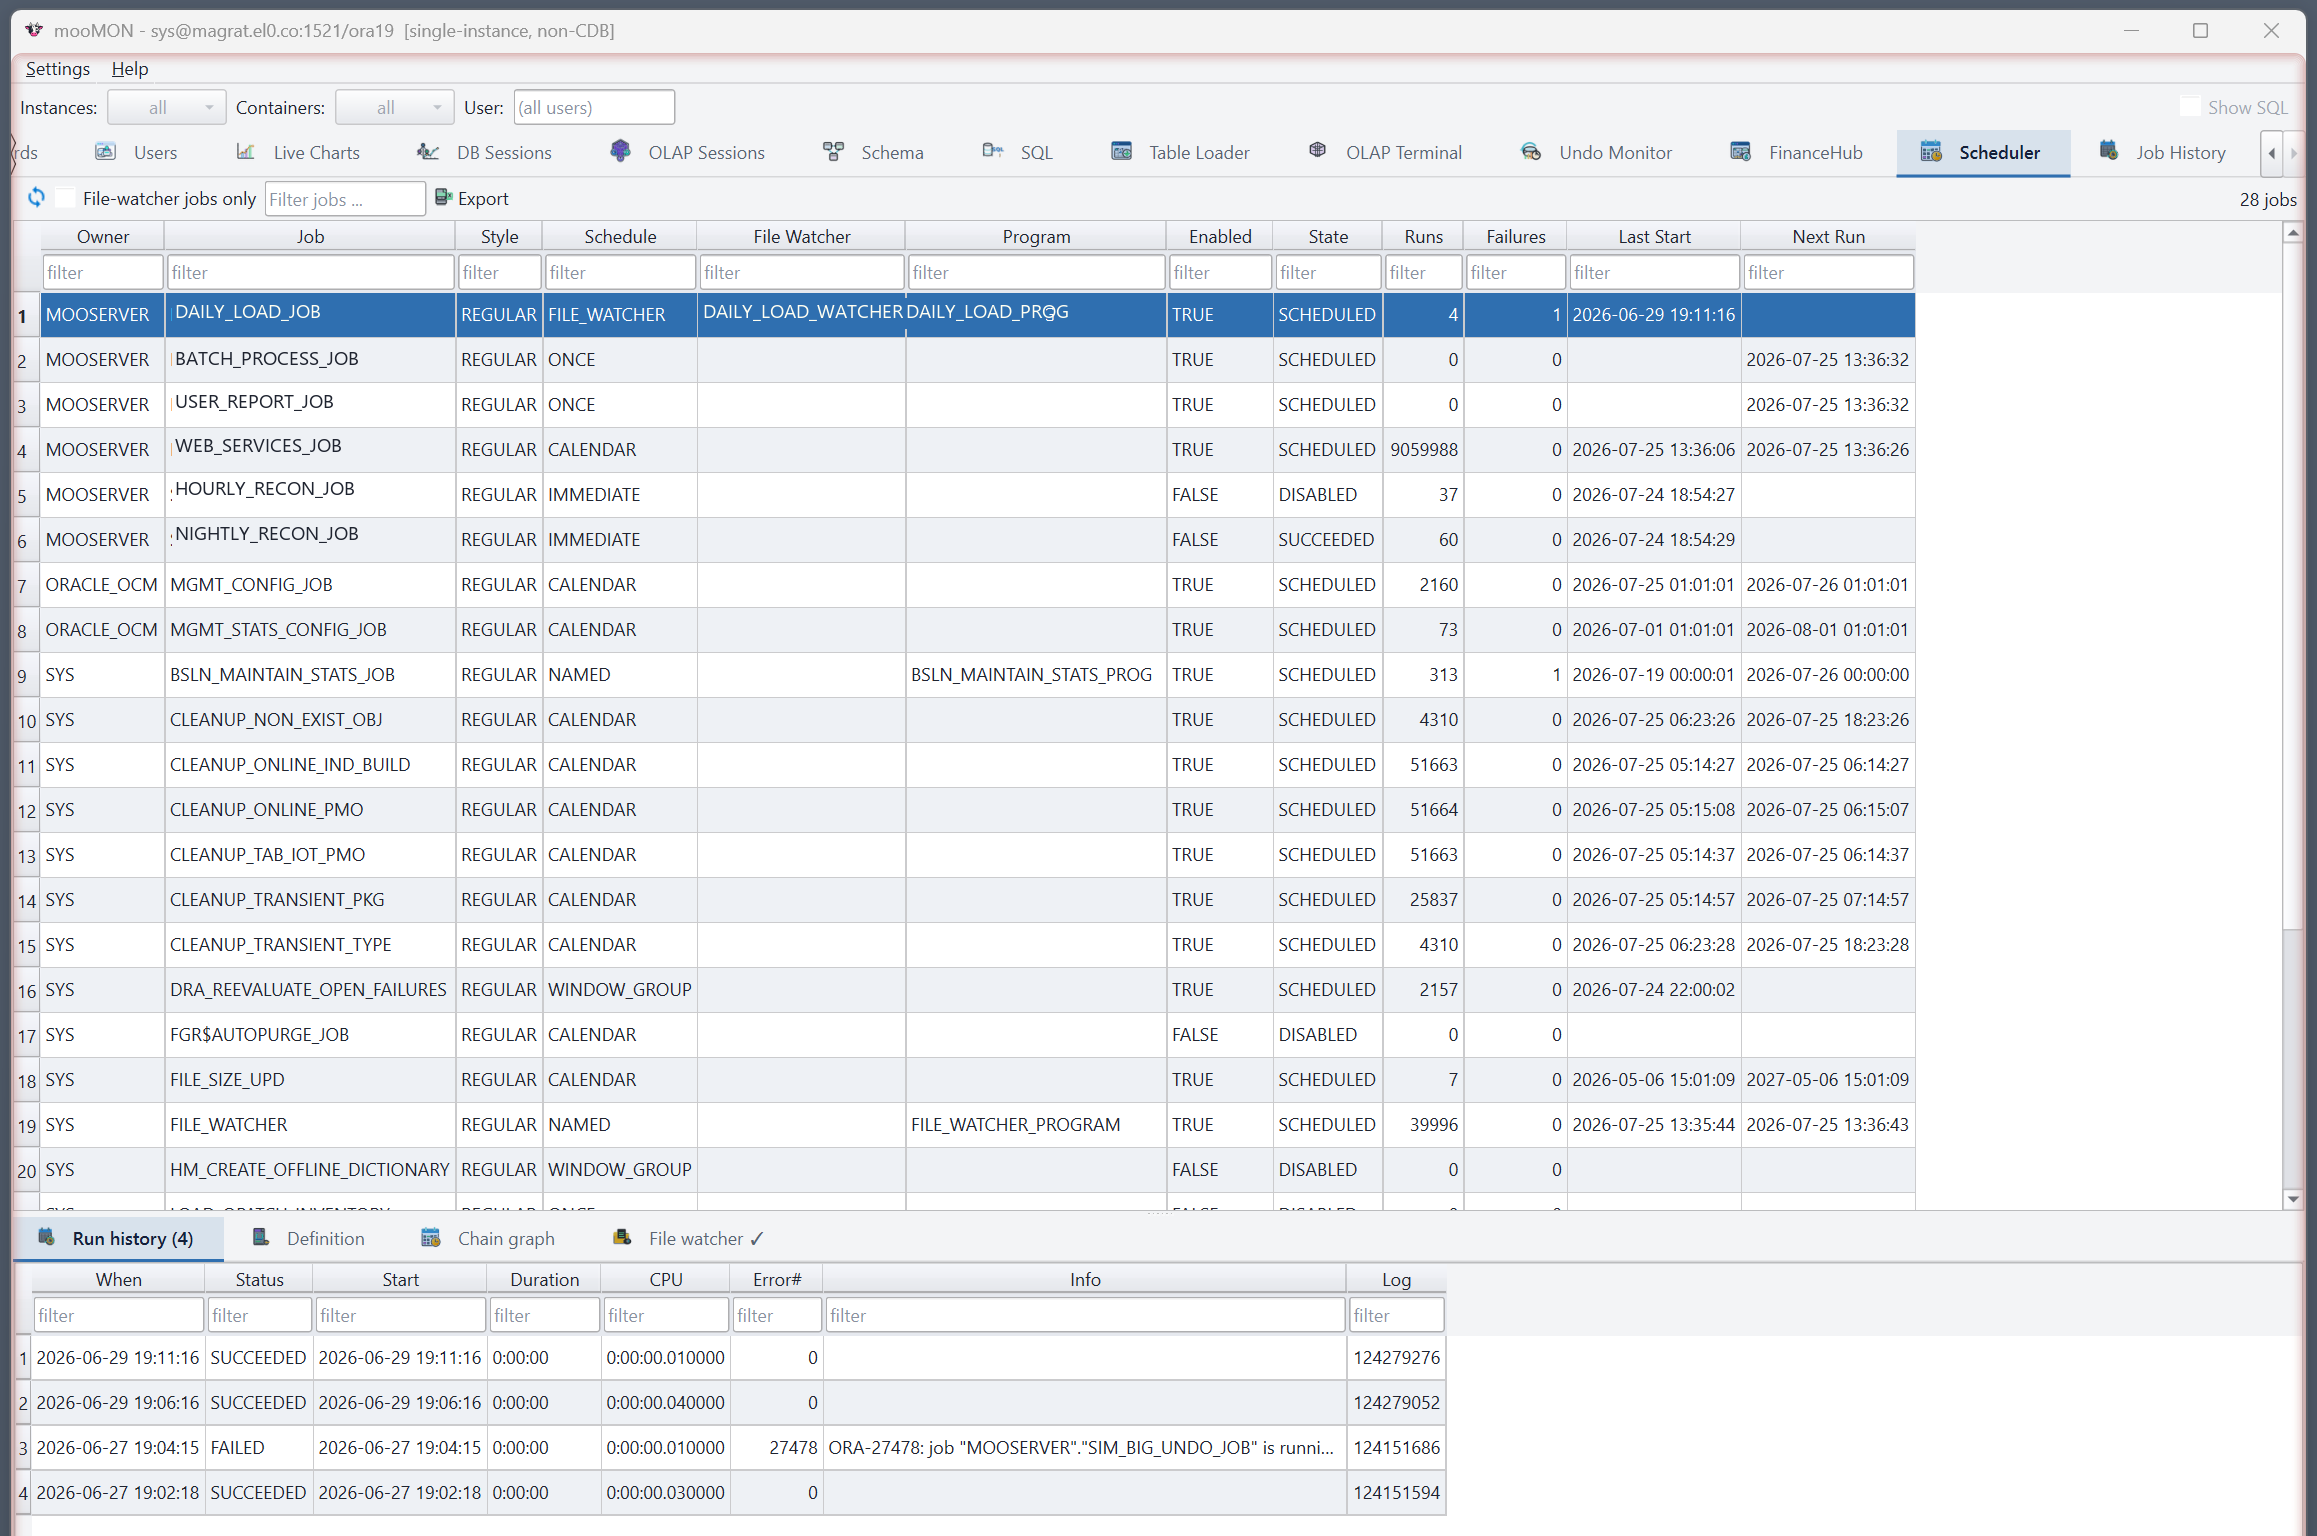Toggle File-watcher jobs only checkbox
The width and height of the screenshot is (2317, 1536).
coord(66,198)
